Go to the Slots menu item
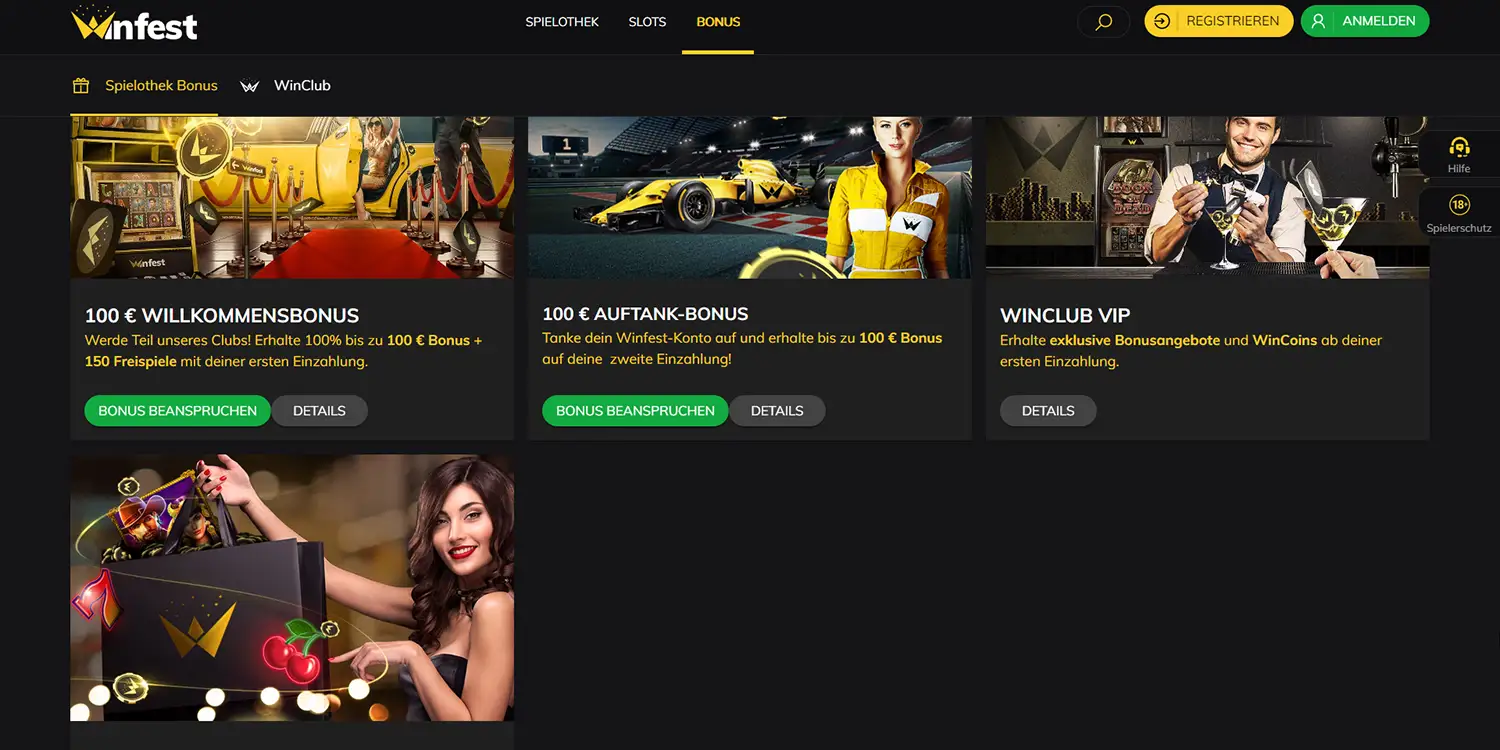The width and height of the screenshot is (1500, 750). [647, 22]
